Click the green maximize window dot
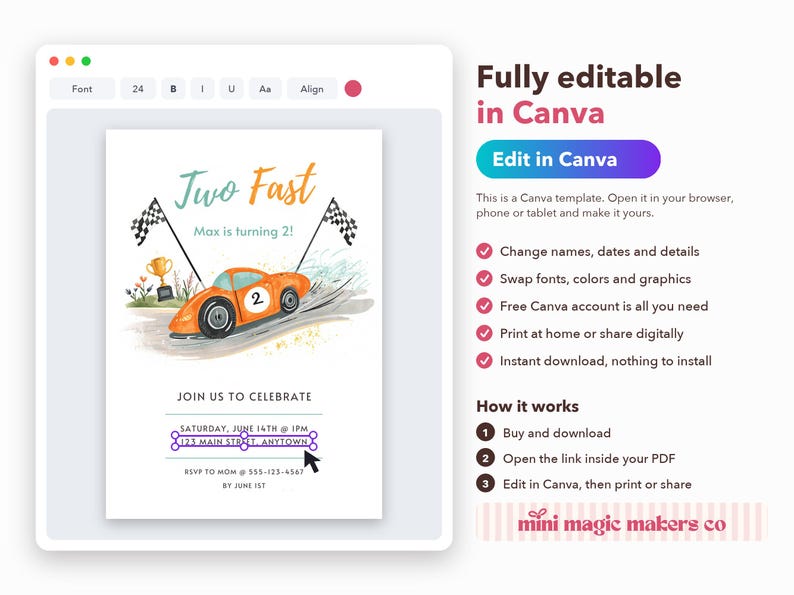 coord(86,61)
